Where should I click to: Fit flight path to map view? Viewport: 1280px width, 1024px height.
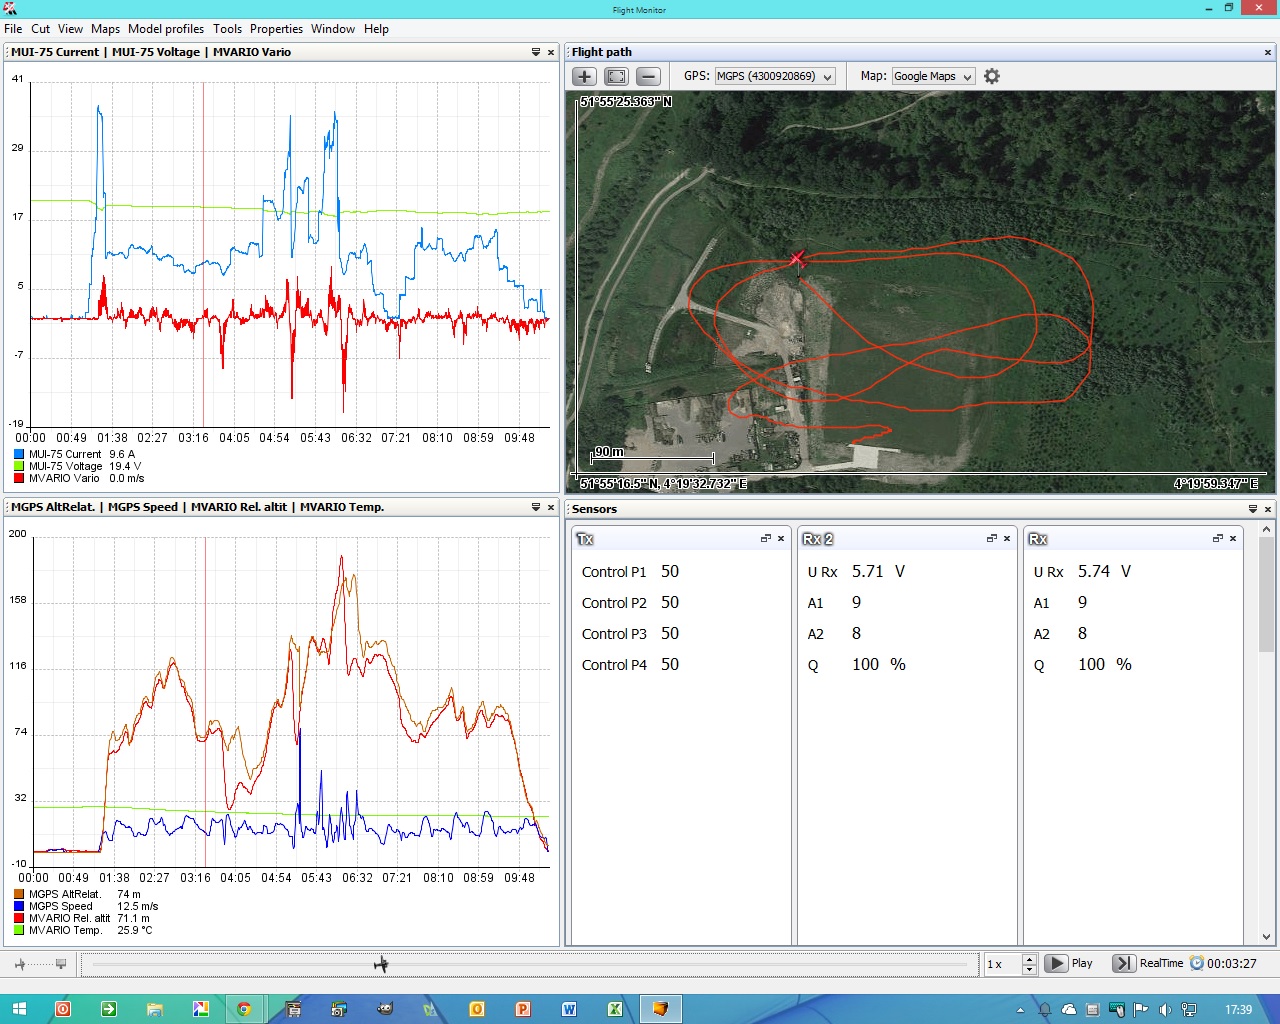point(617,76)
